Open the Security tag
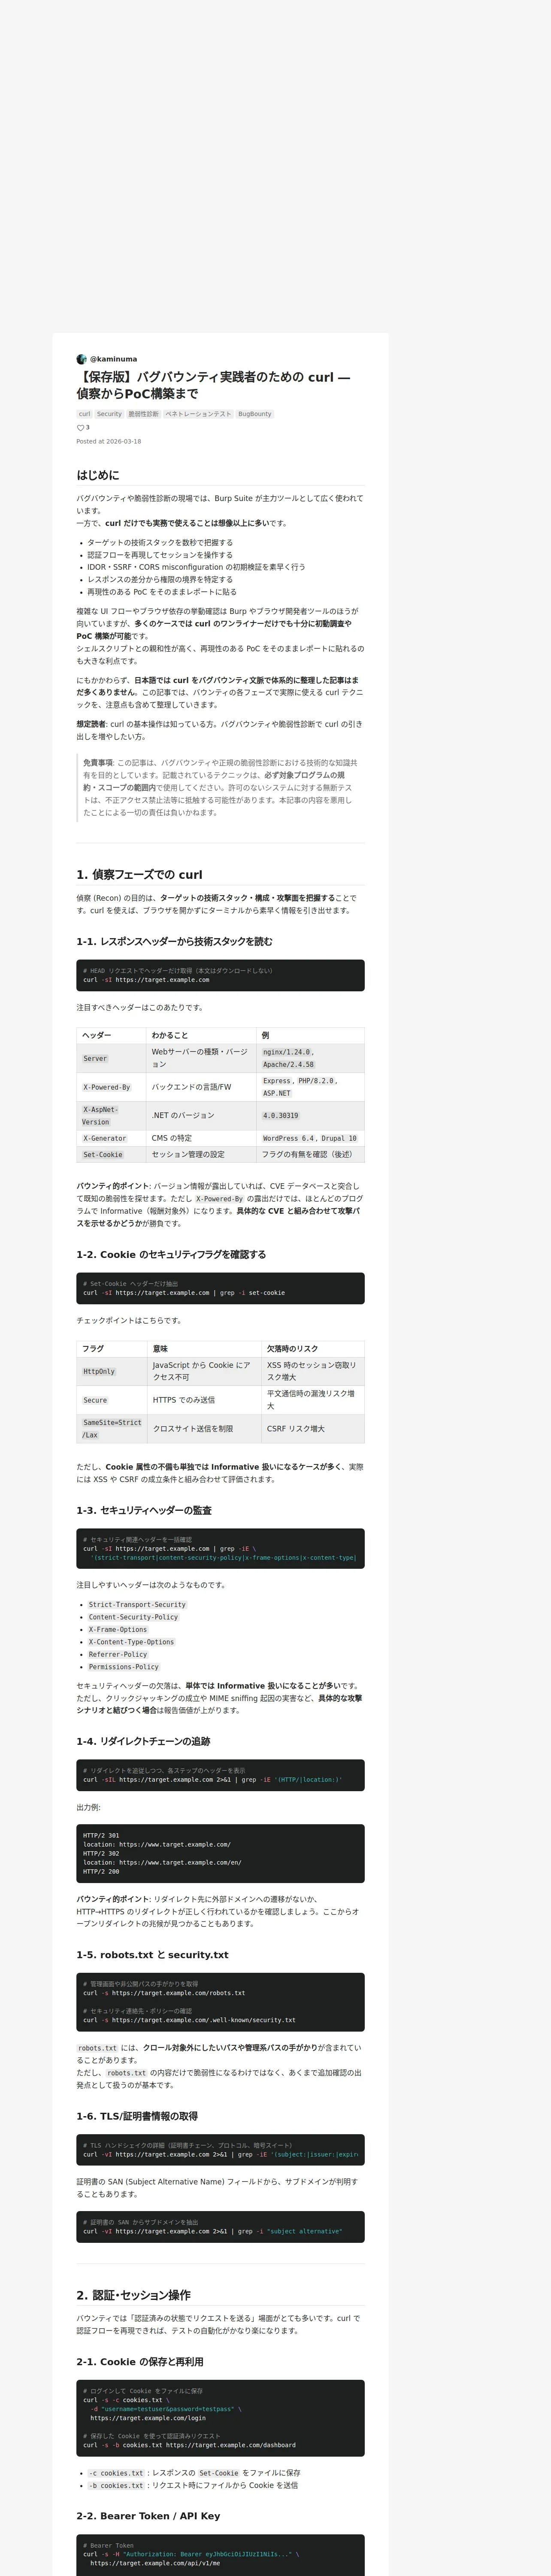551x2576 pixels. click(x=109, y=414)
